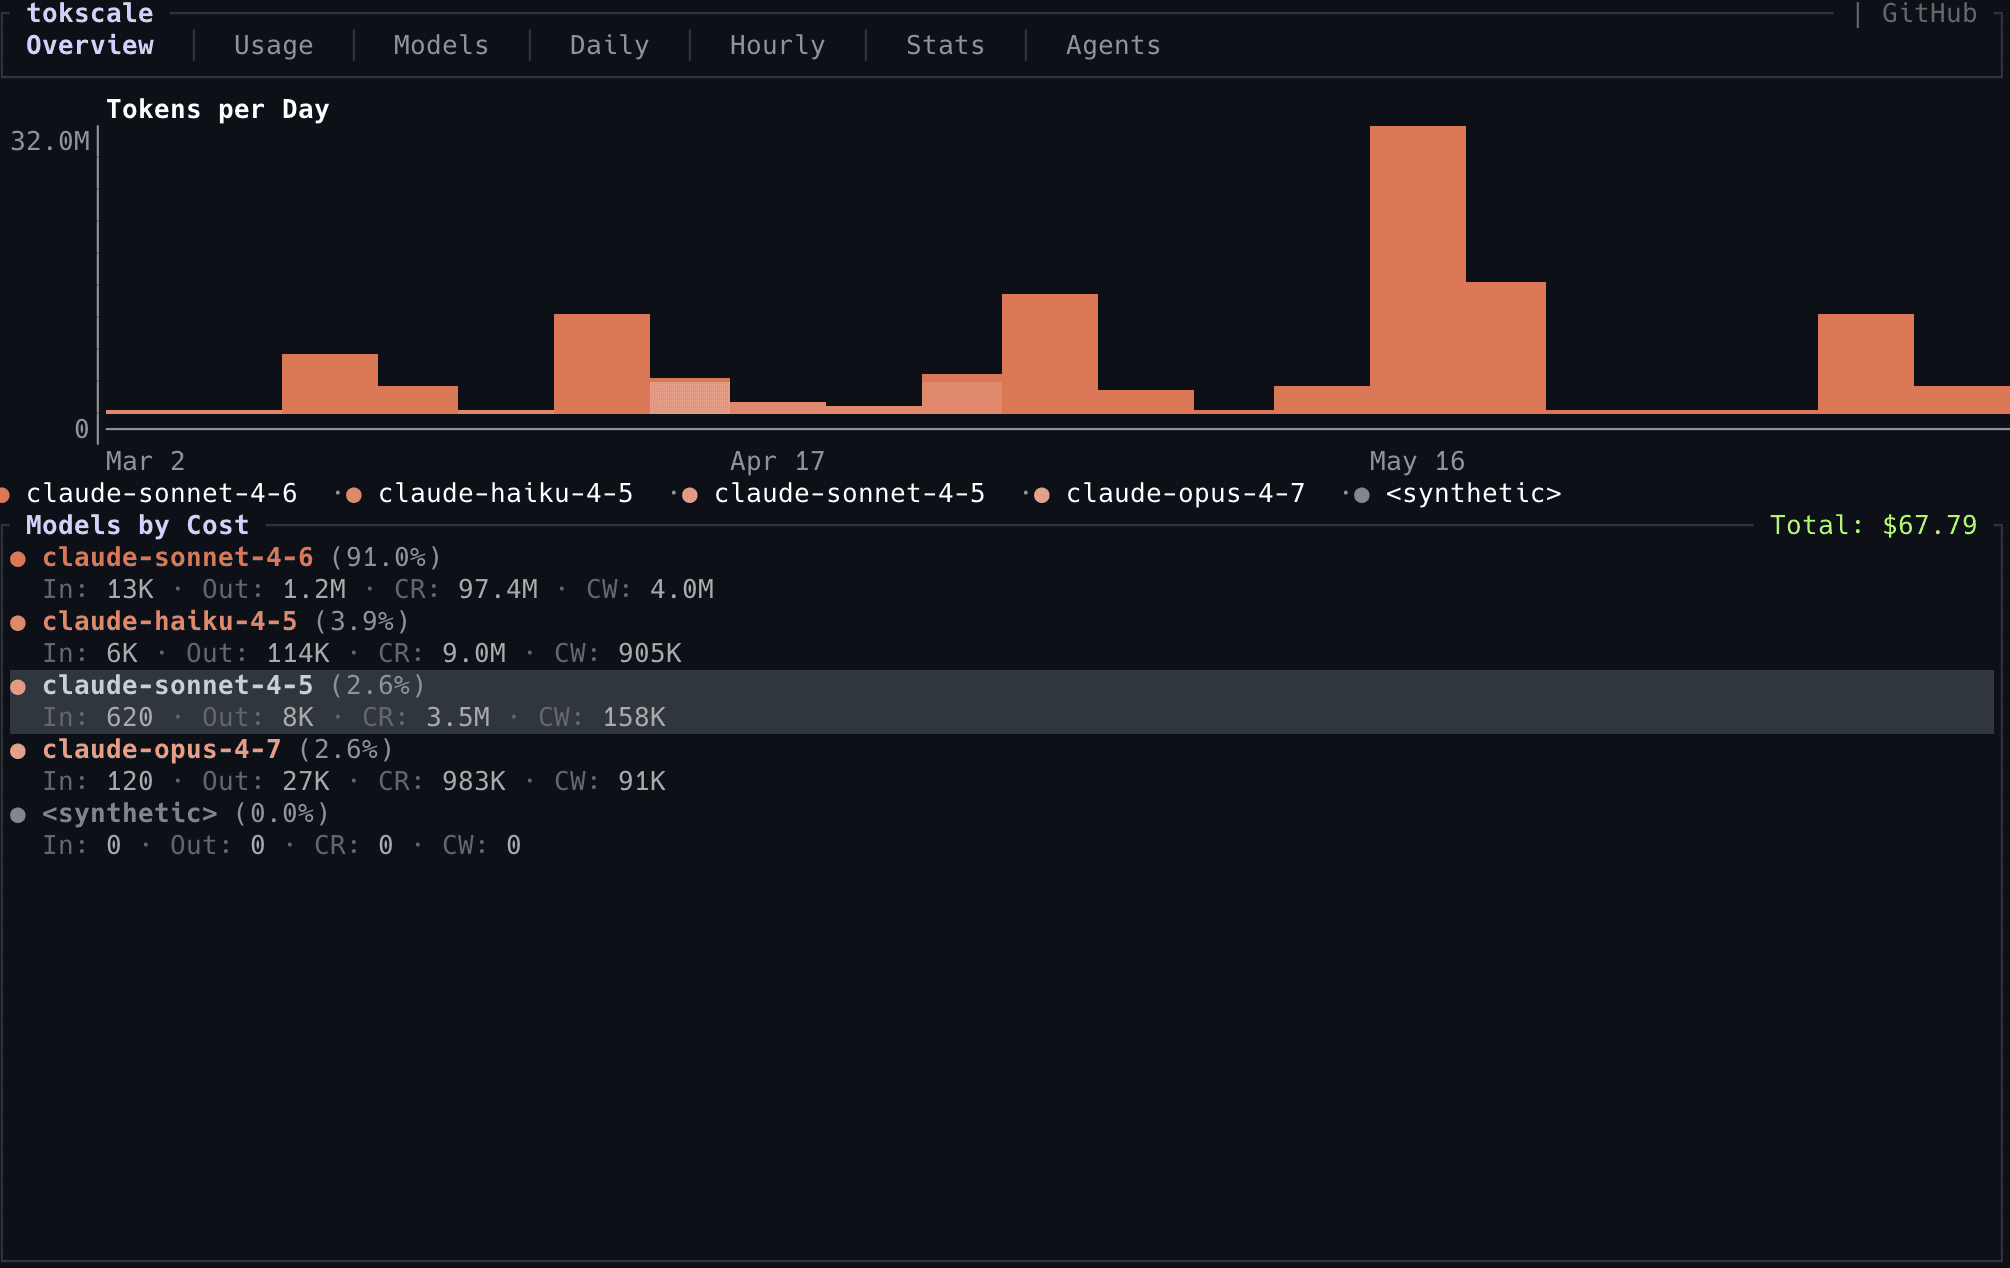Click the "In: 620" input value
The image size is (2010, 1268).
98,717
